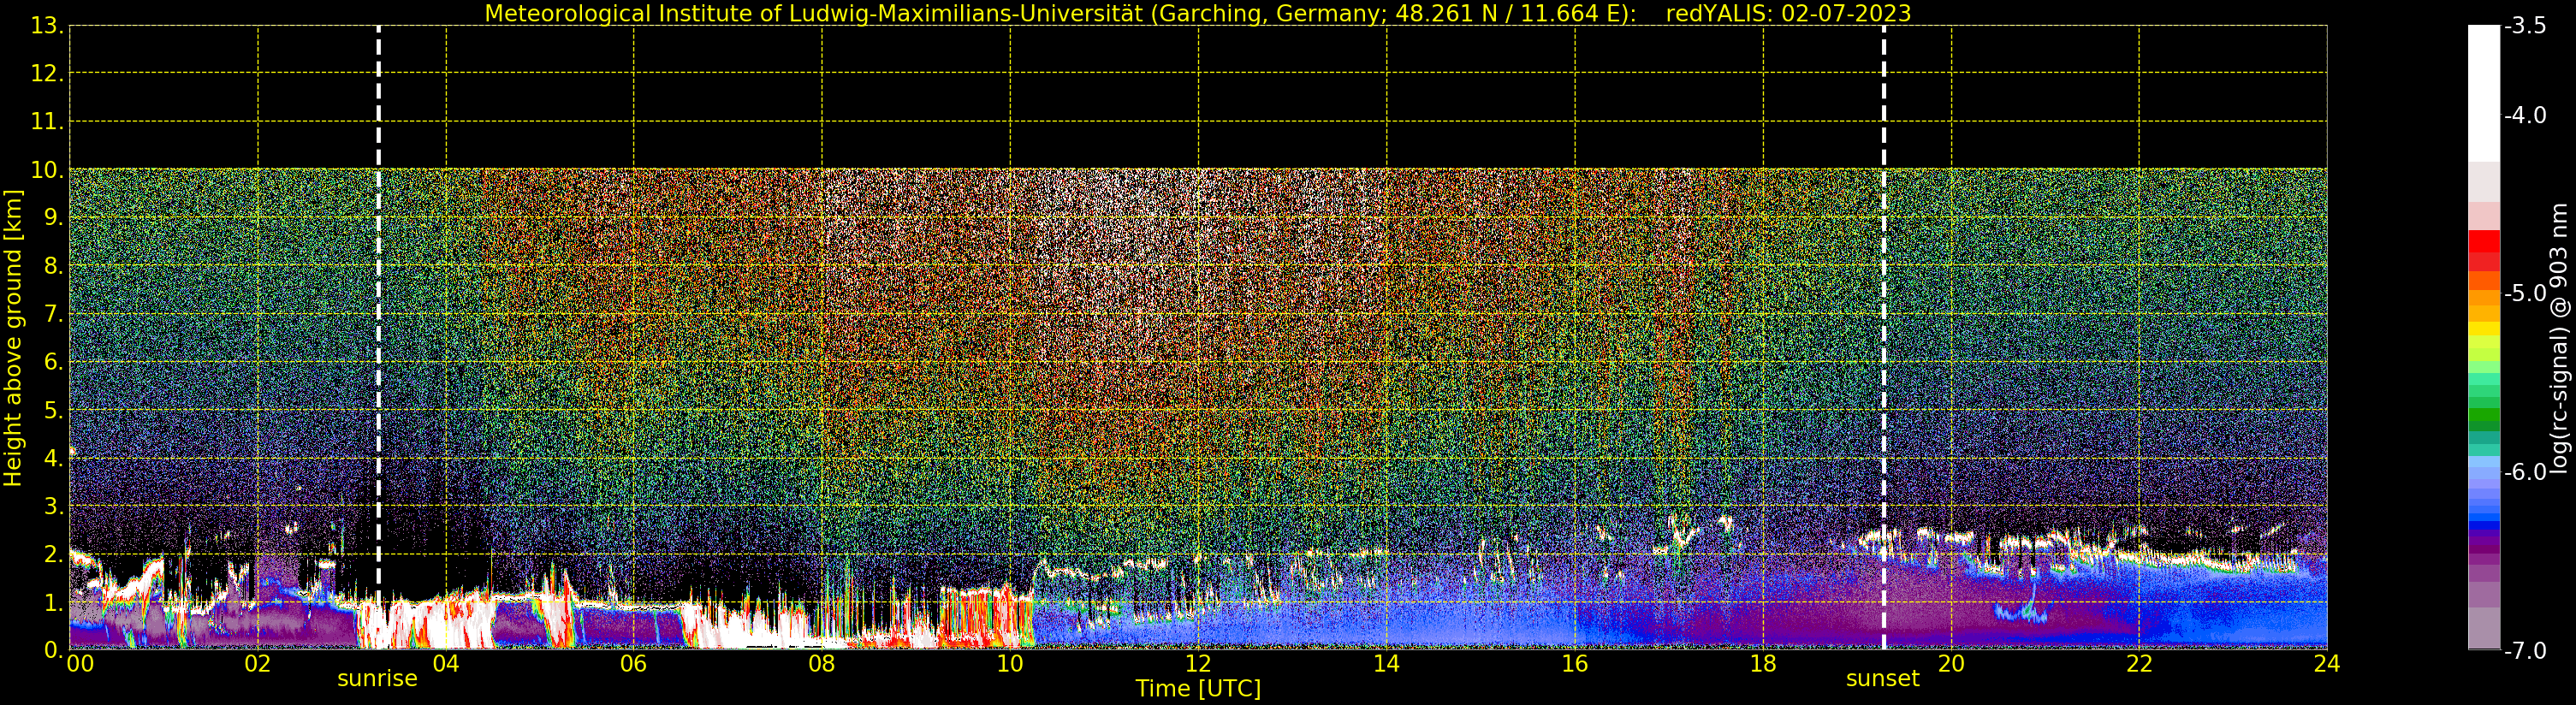2576x705 pixels.
Task: Click the x-axis tick label '08'
Action: (821, 664)
